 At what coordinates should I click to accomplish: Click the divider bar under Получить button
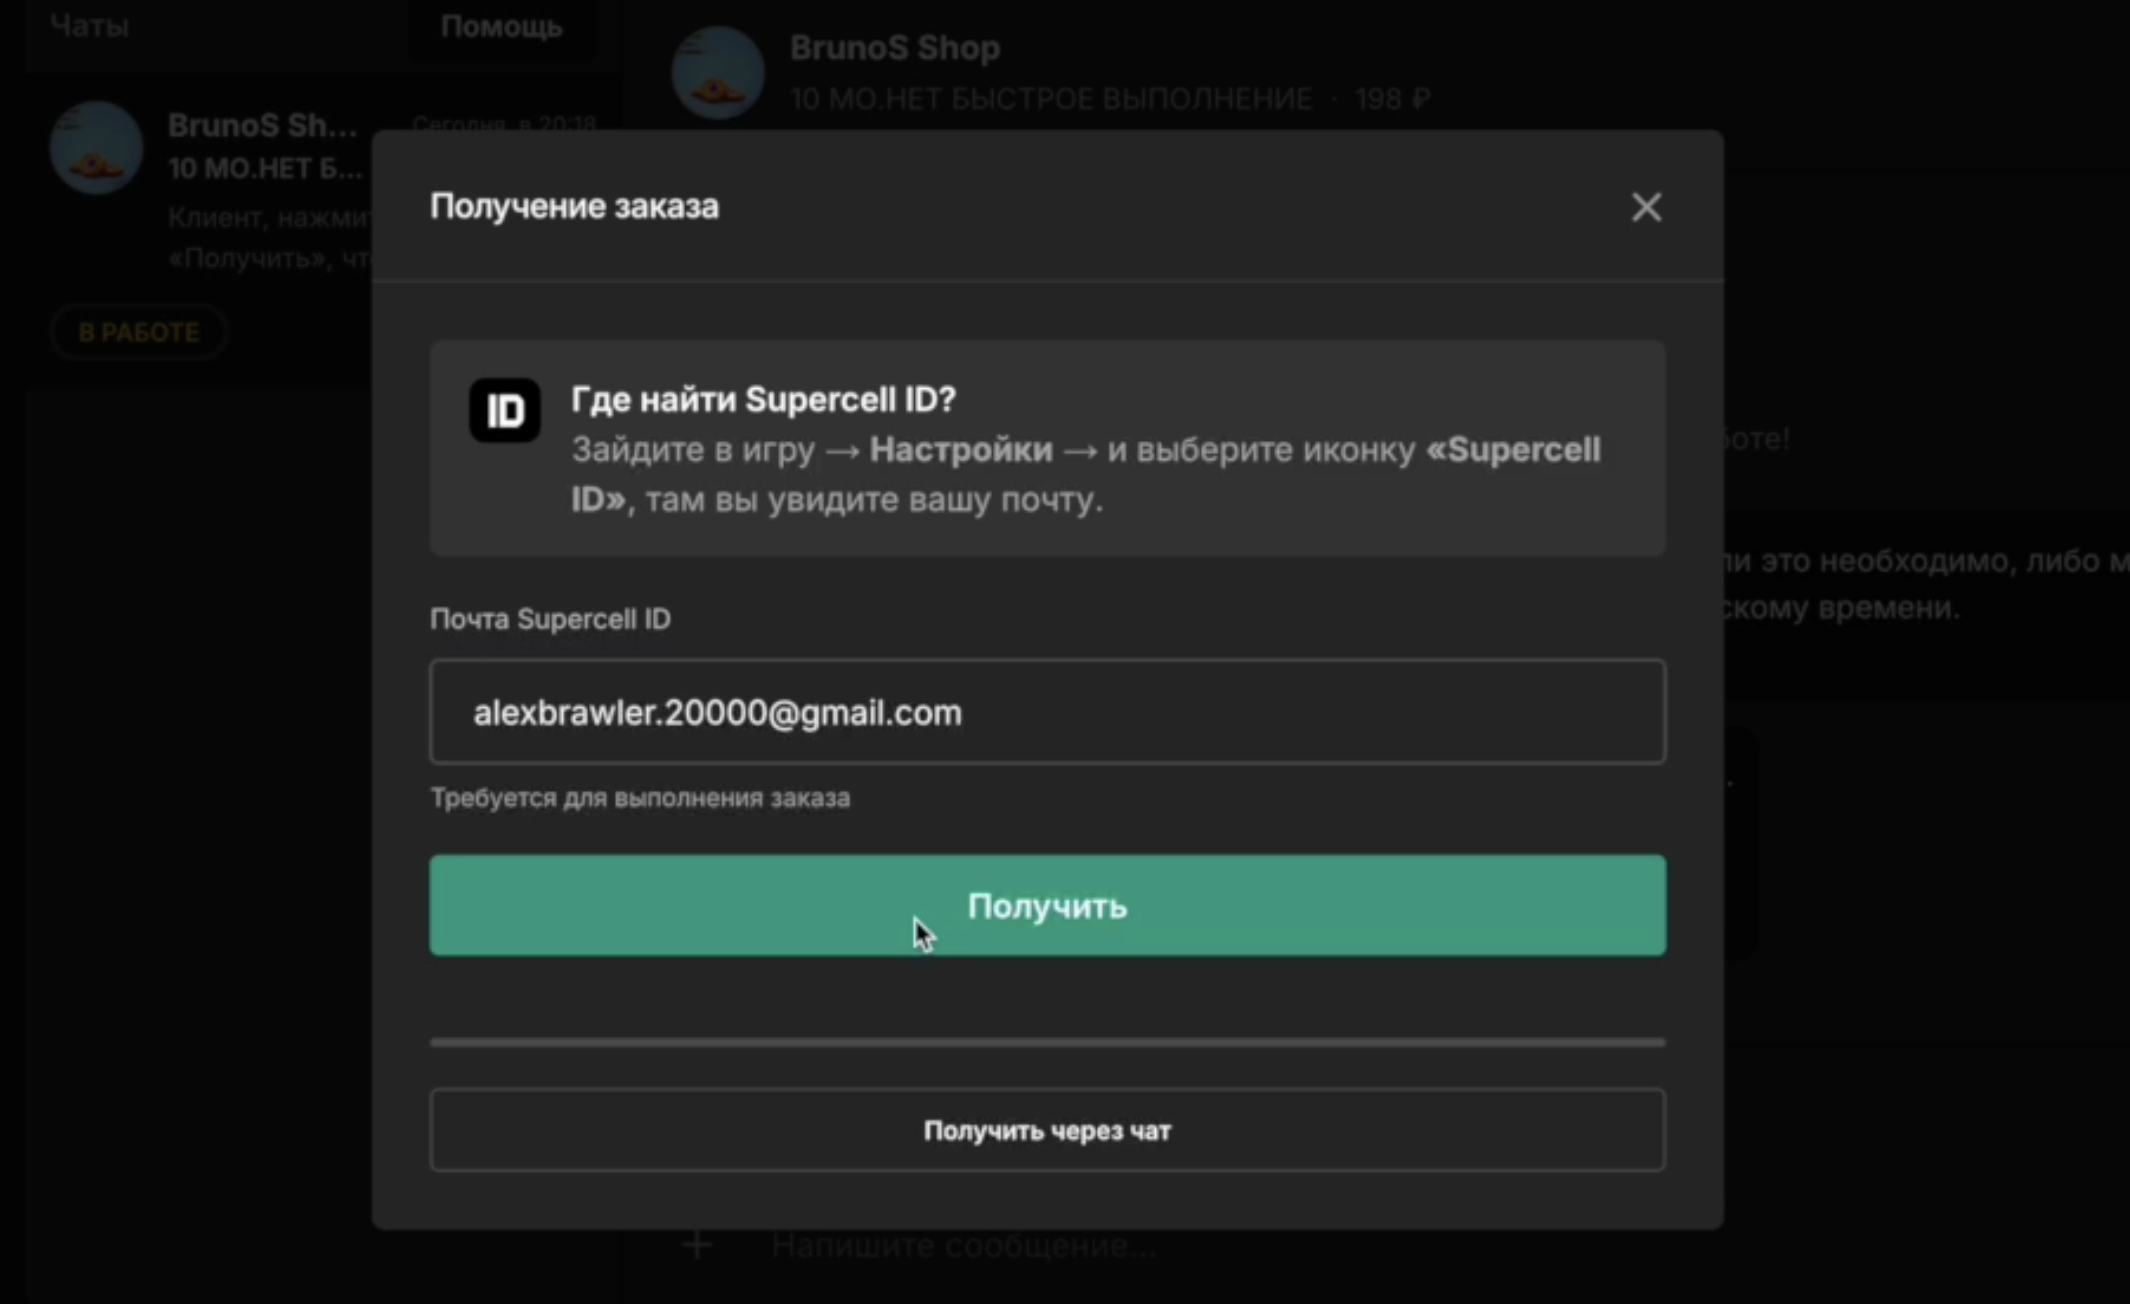coord(1047,1042)
